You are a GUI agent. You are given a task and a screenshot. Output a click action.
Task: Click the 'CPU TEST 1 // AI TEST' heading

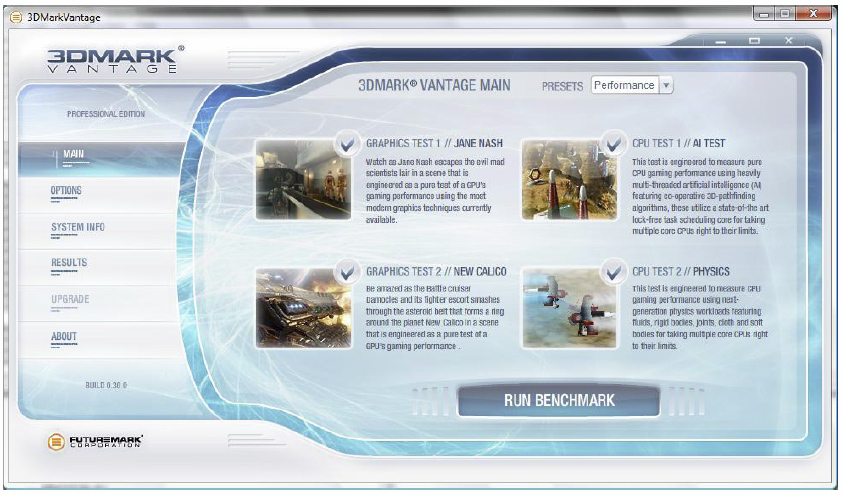tap(678, 144)
